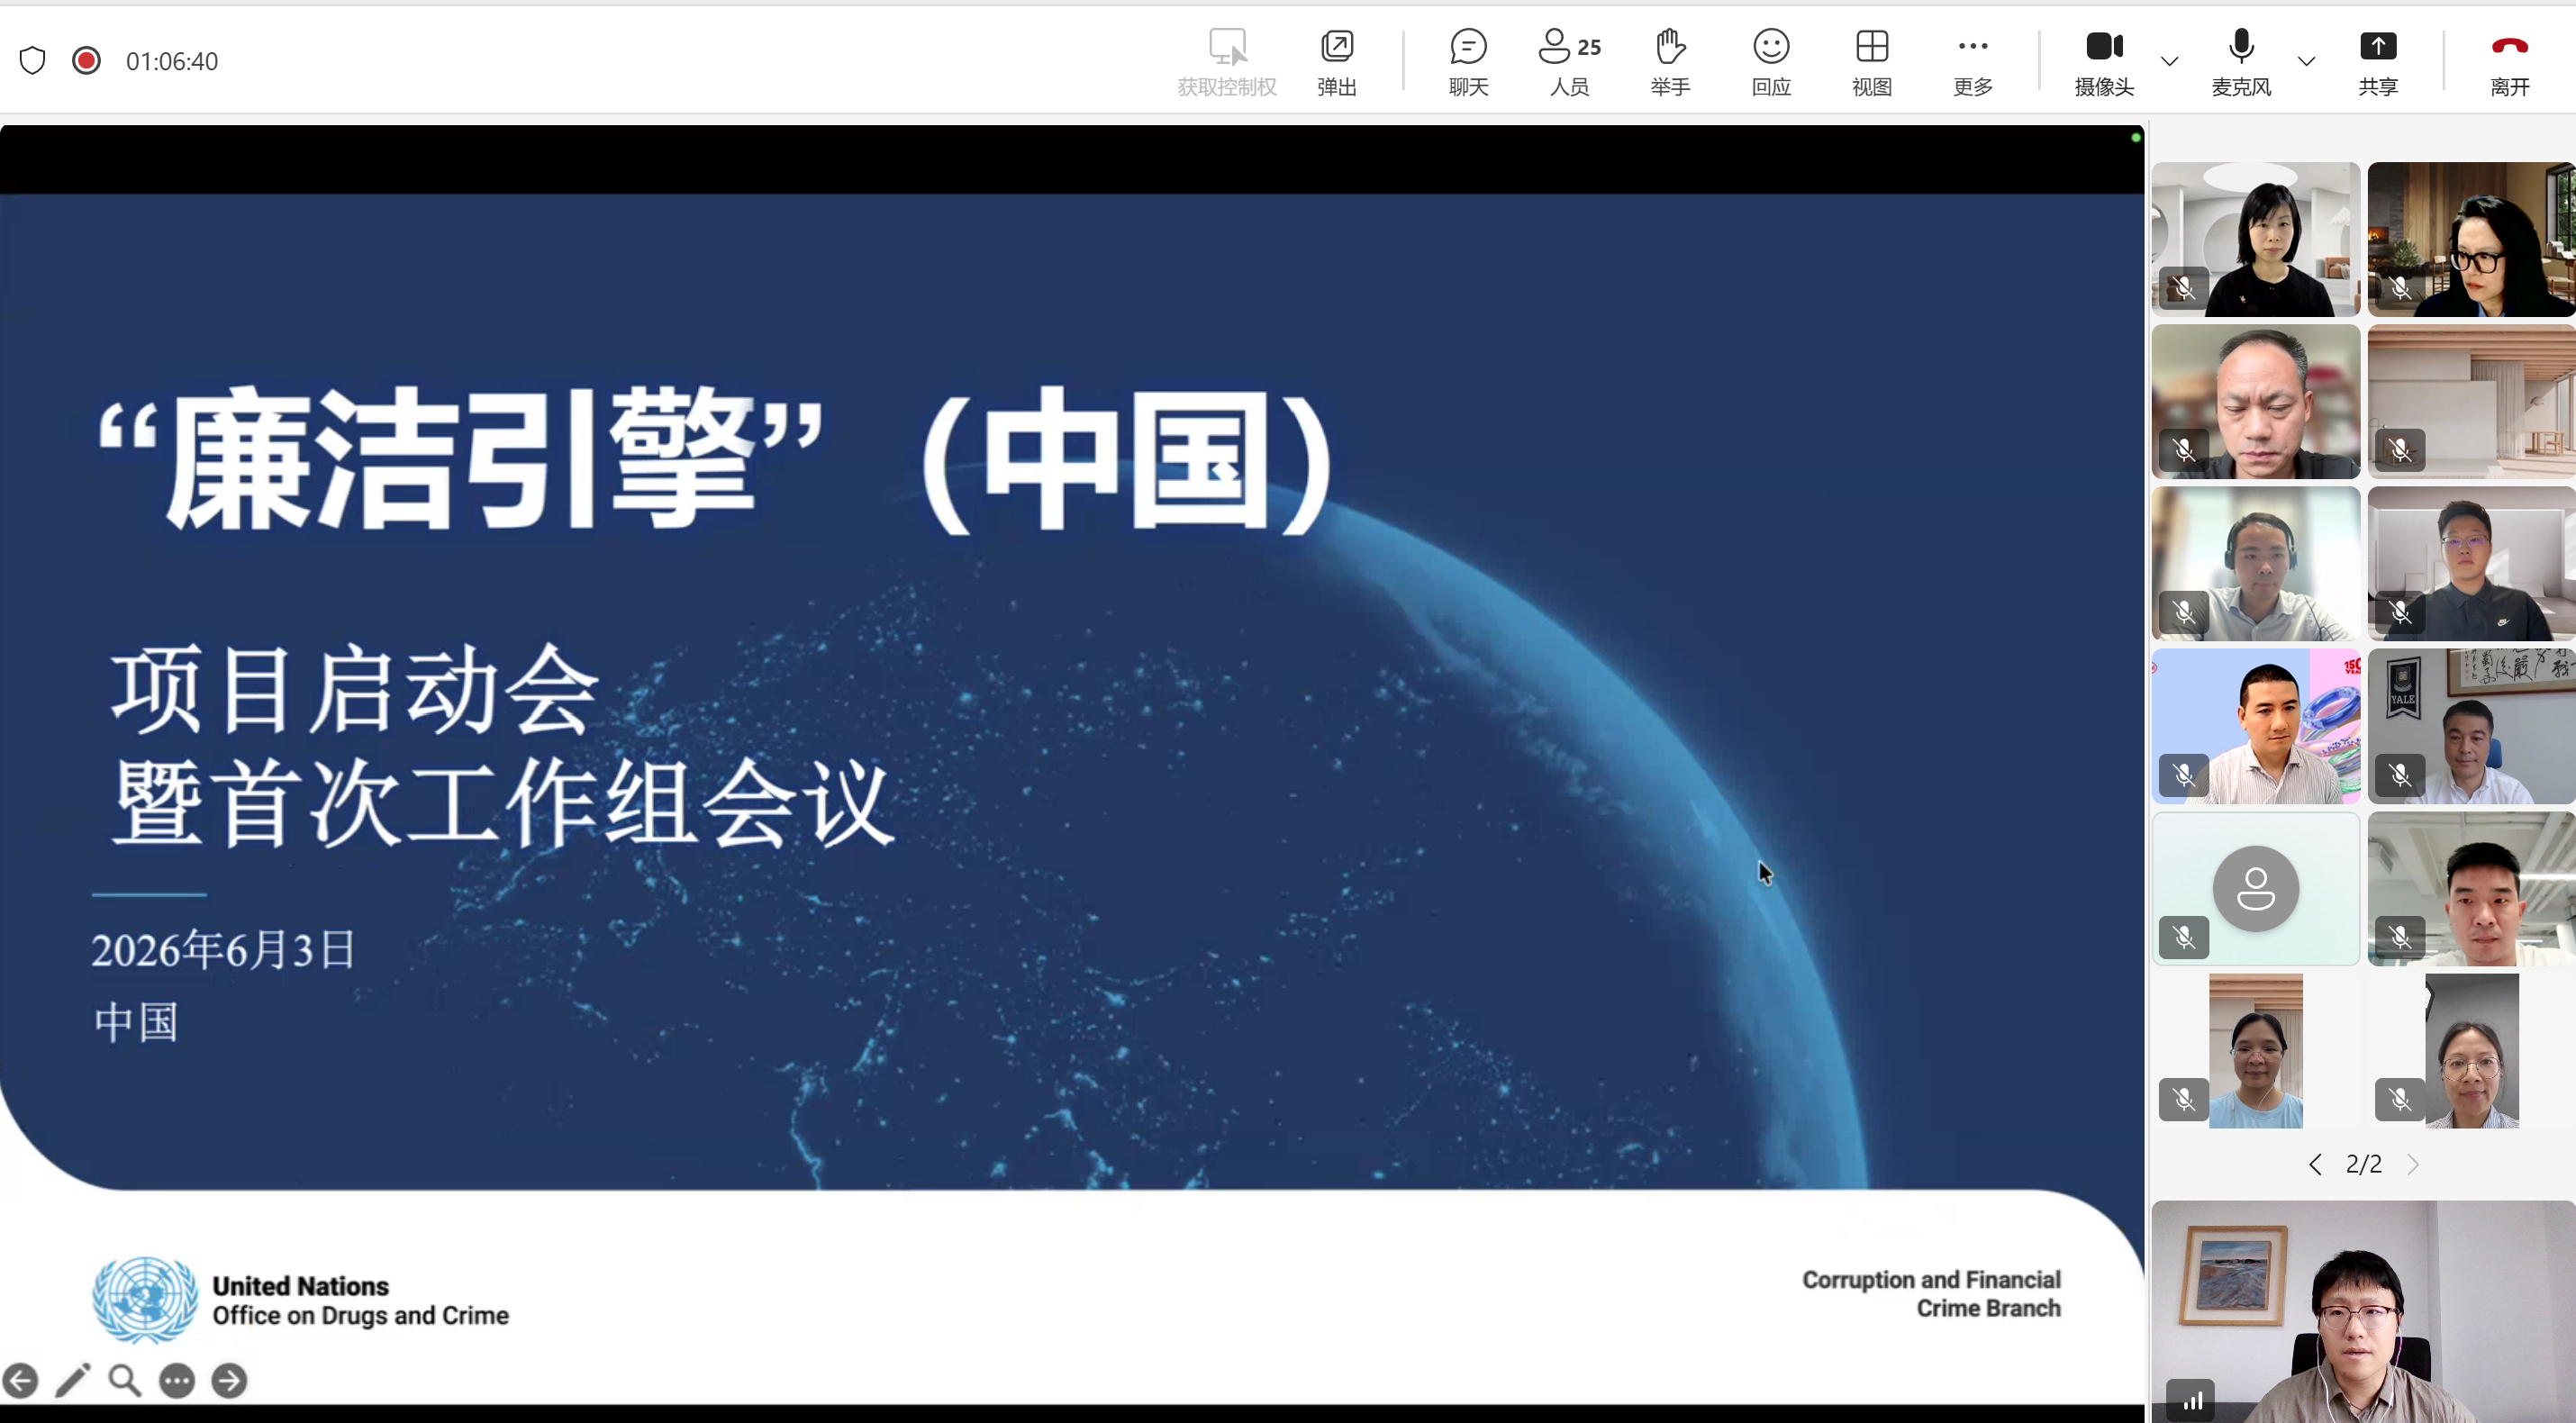Image resolution: width=2576 pixels, height=1423 pixels.
Task: Select the slide pen annotation tool
Action: click(73, 1381)
